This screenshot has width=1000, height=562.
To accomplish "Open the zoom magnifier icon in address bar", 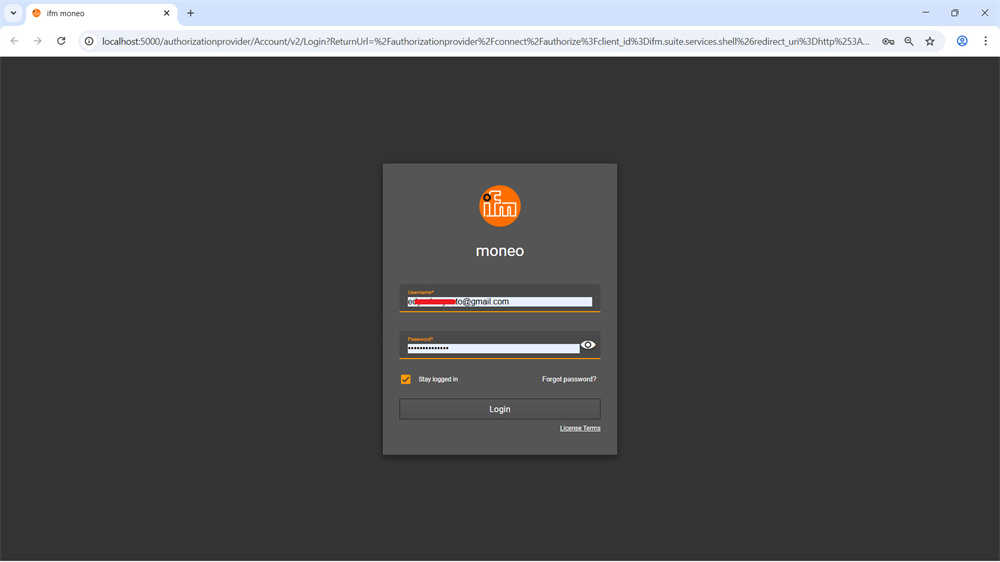I will coord(909,41).
